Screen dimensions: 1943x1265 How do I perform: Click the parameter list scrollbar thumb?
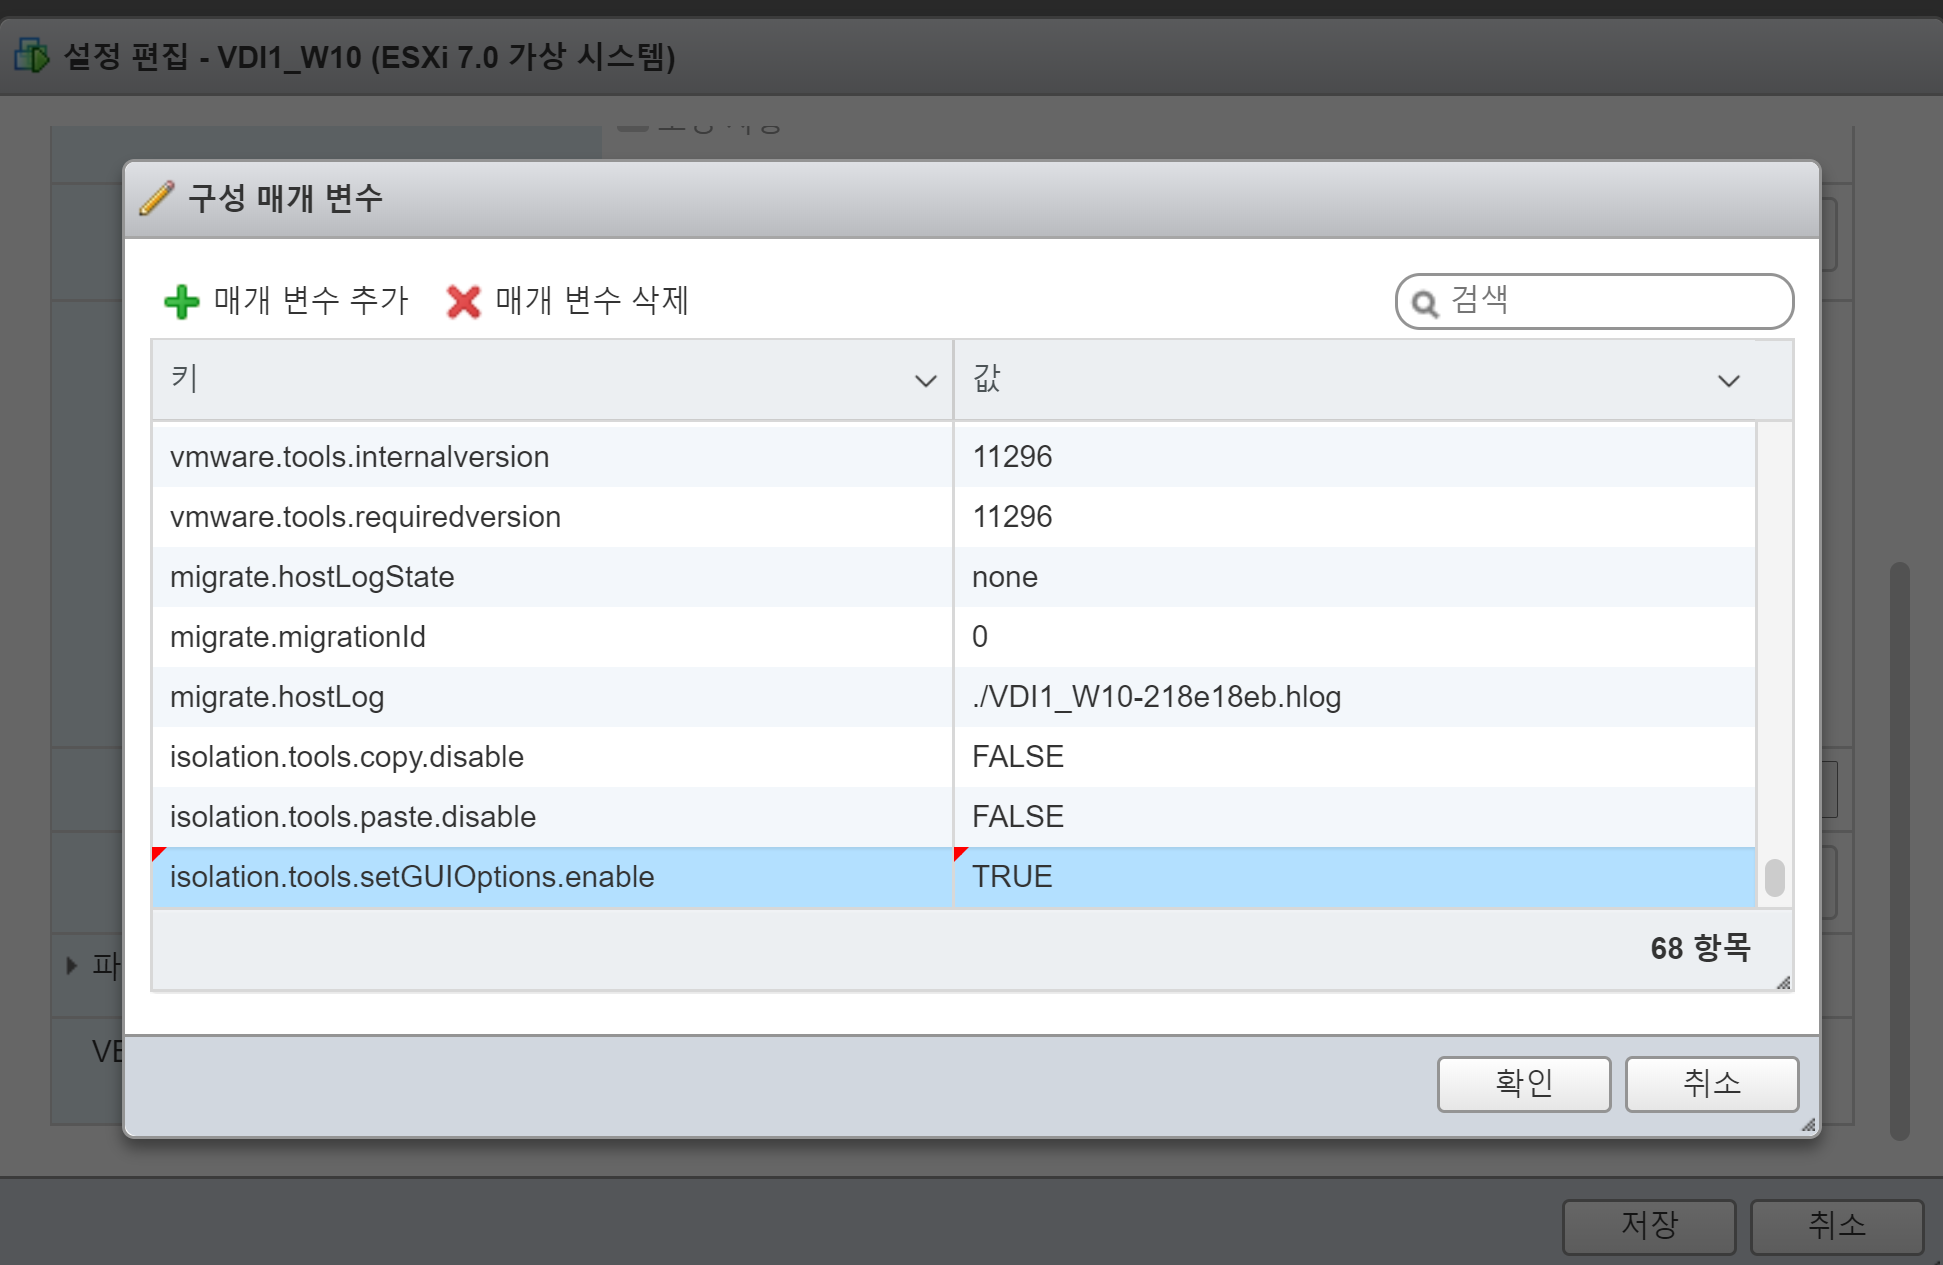coord(1775,878)
